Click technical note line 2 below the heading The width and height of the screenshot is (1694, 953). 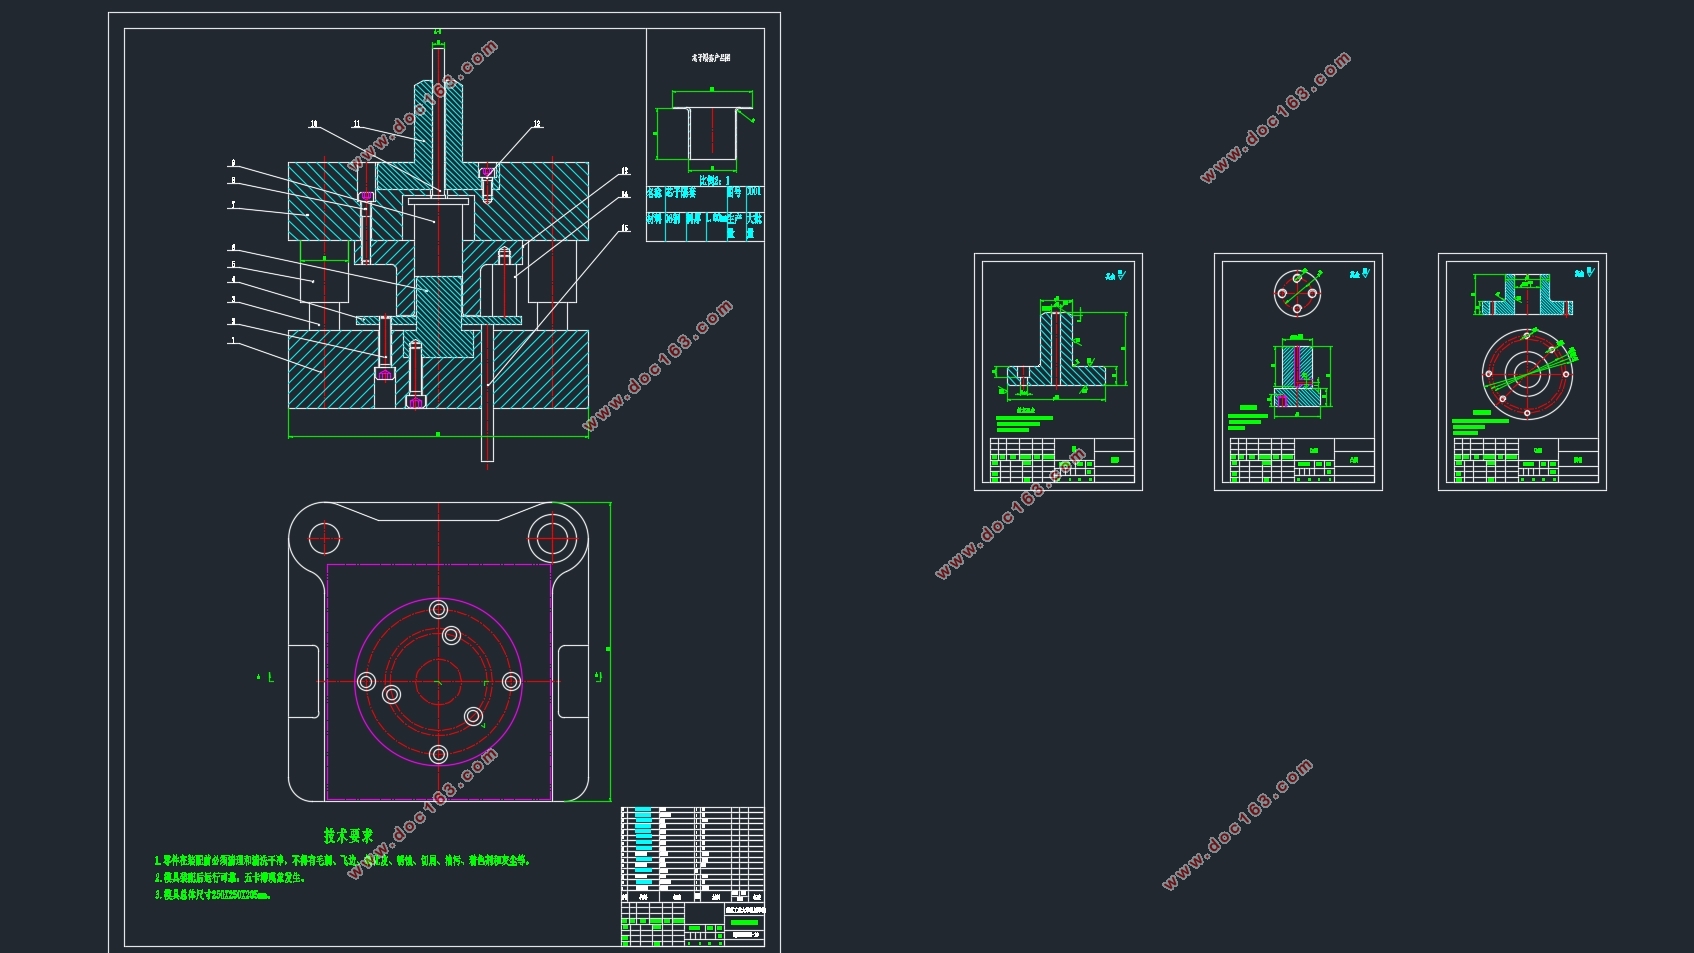click(x=230, y=877)
